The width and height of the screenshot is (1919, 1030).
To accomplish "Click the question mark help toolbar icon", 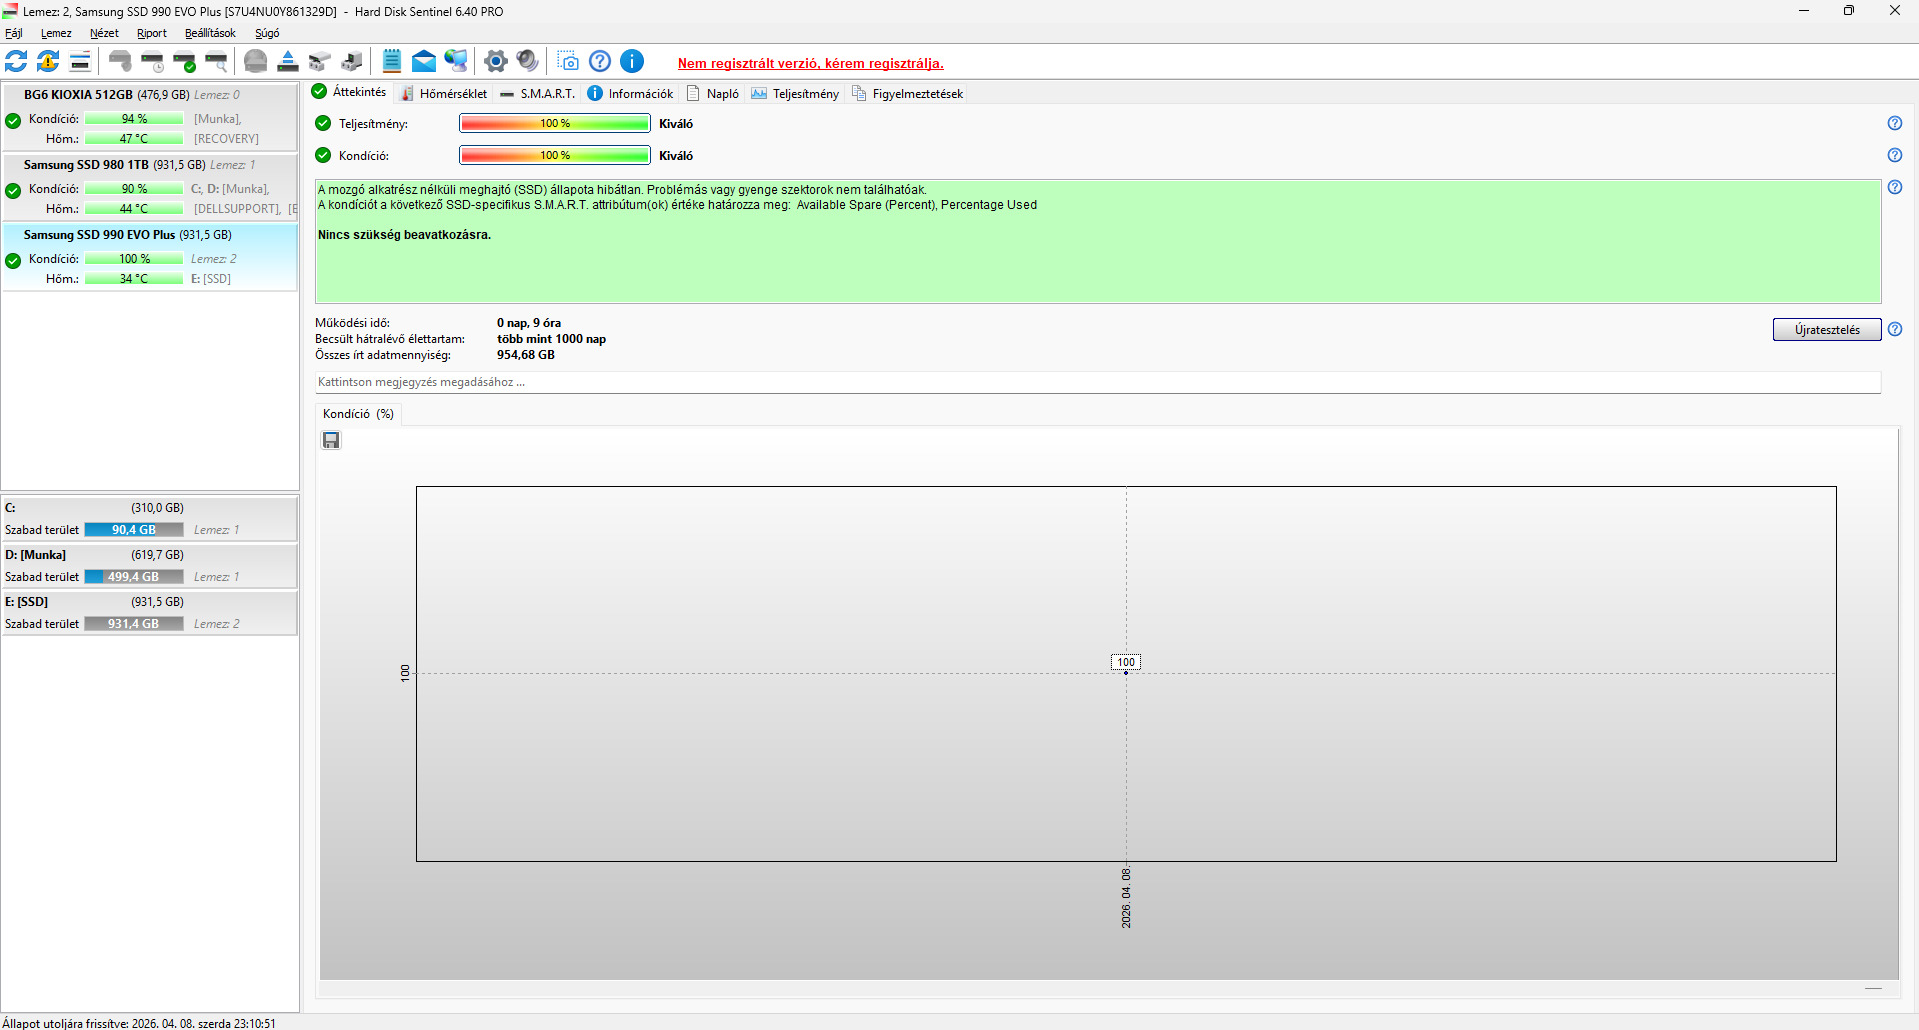I will [x=600, y=61].
